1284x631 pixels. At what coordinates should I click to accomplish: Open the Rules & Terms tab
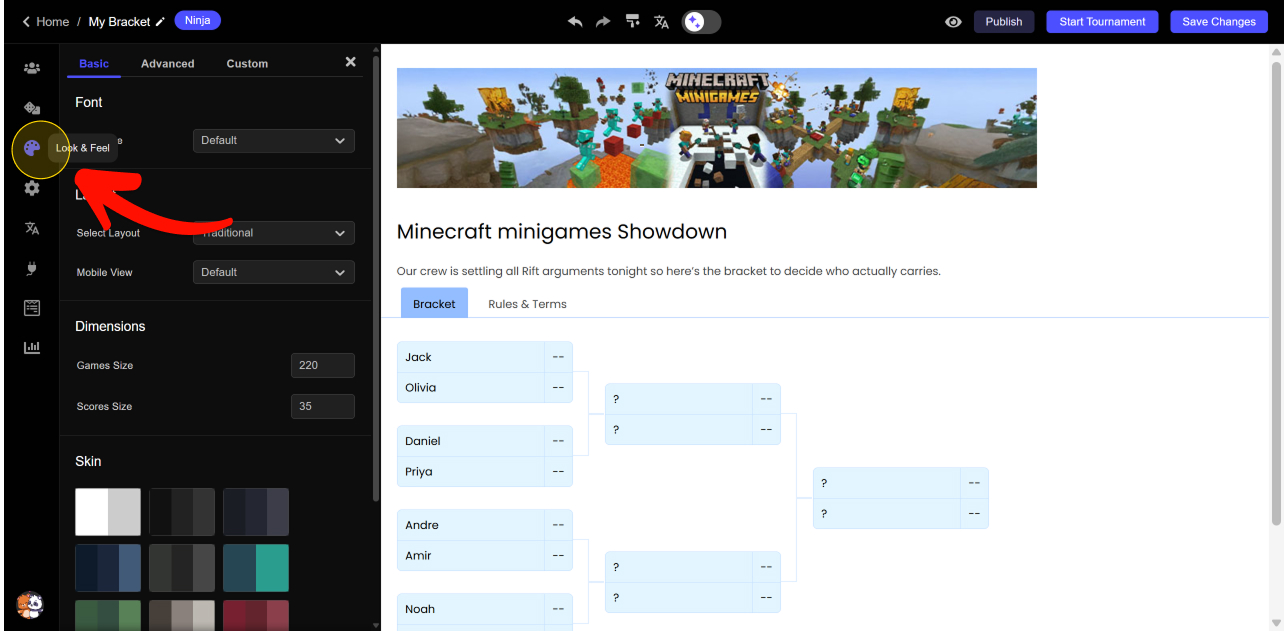click(x=527, y=304)
